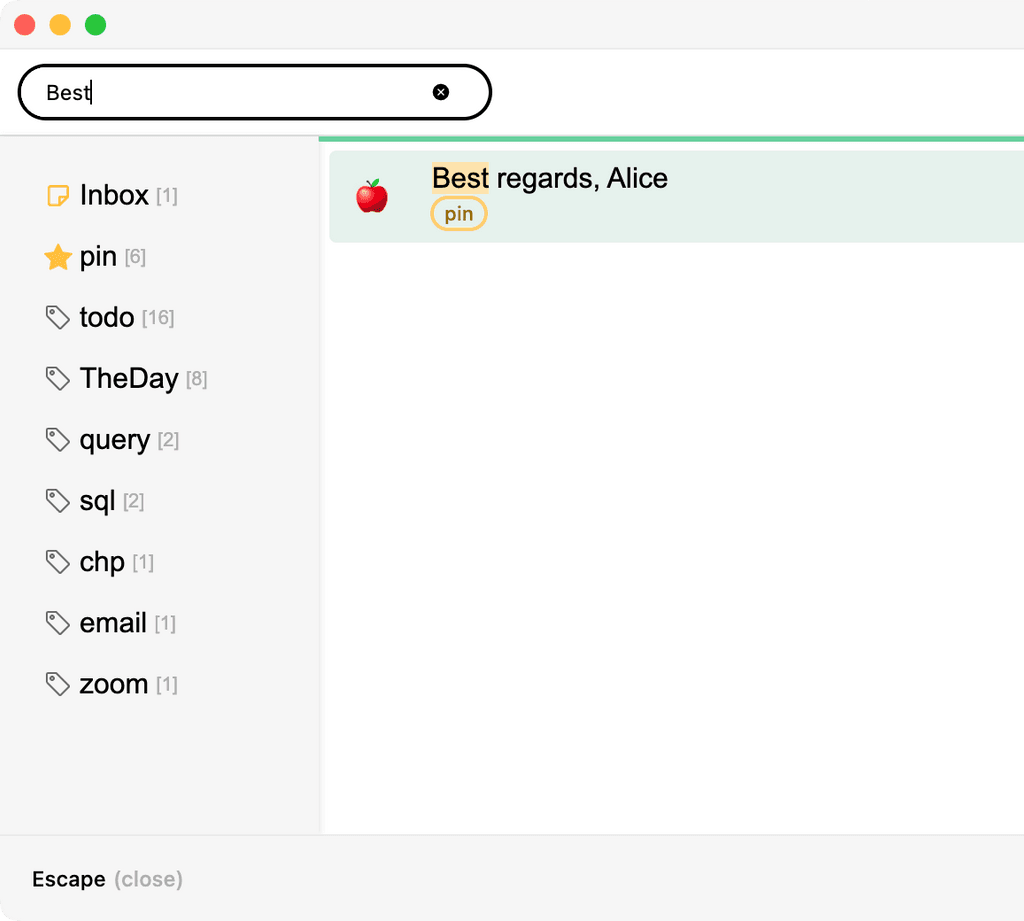Click the TheDay count [8]
The image size is (1024, 921).
(197, 379)
